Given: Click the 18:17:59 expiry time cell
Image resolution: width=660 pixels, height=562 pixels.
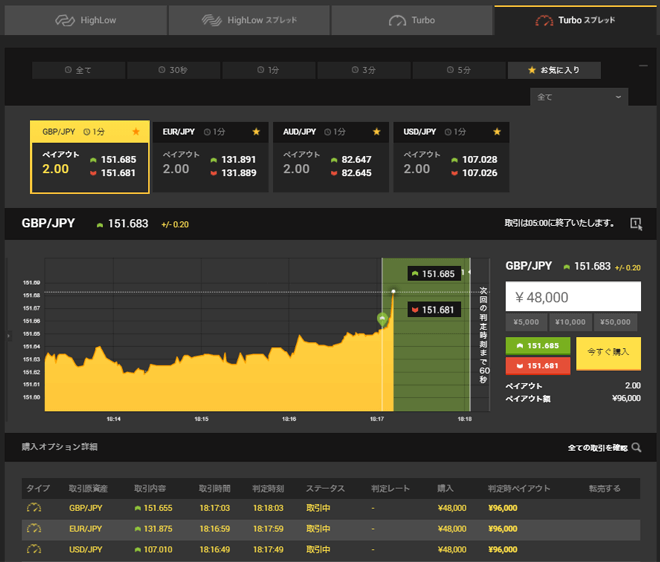Looking at the screenshot, I should [x=268, y=529].
